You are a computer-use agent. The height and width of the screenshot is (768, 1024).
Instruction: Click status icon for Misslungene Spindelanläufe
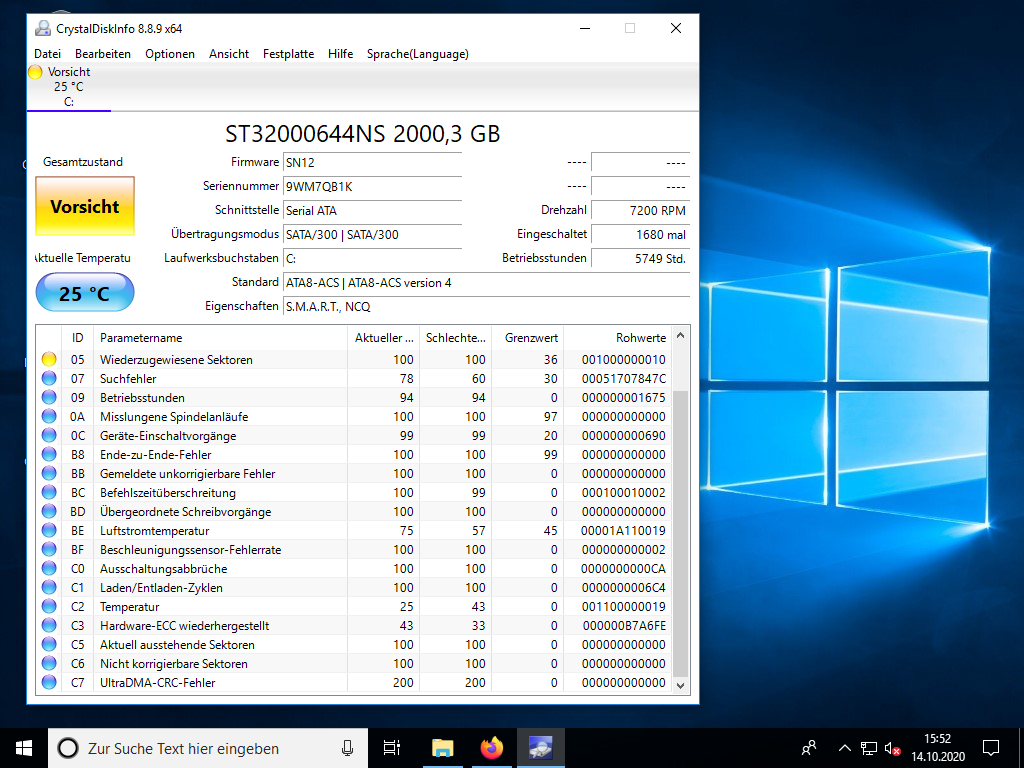[x=49, y=416]
